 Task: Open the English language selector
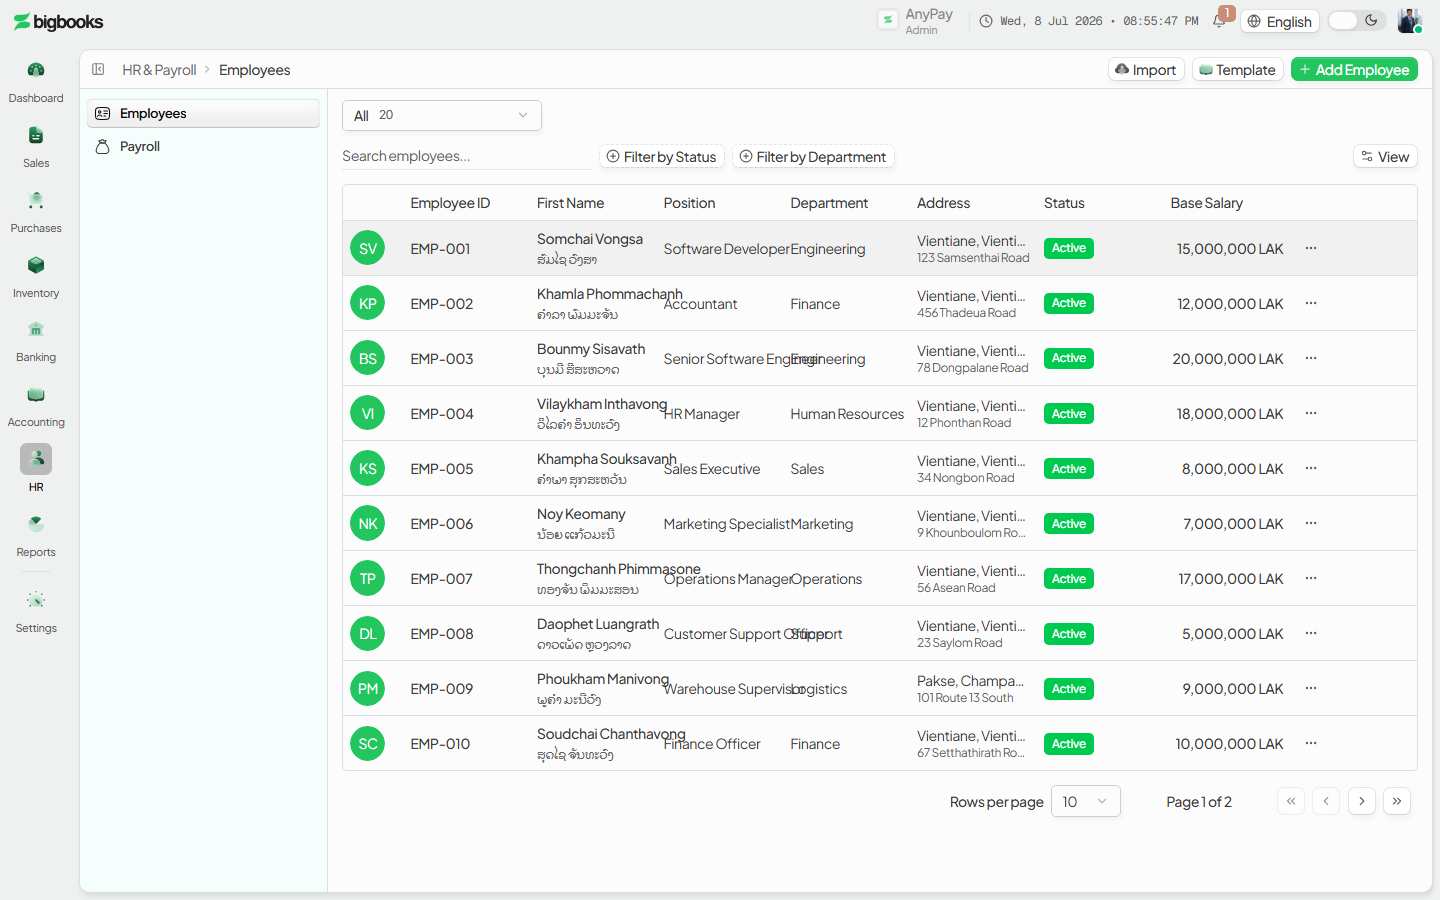pyautogui.click(x=1280, y=21)
